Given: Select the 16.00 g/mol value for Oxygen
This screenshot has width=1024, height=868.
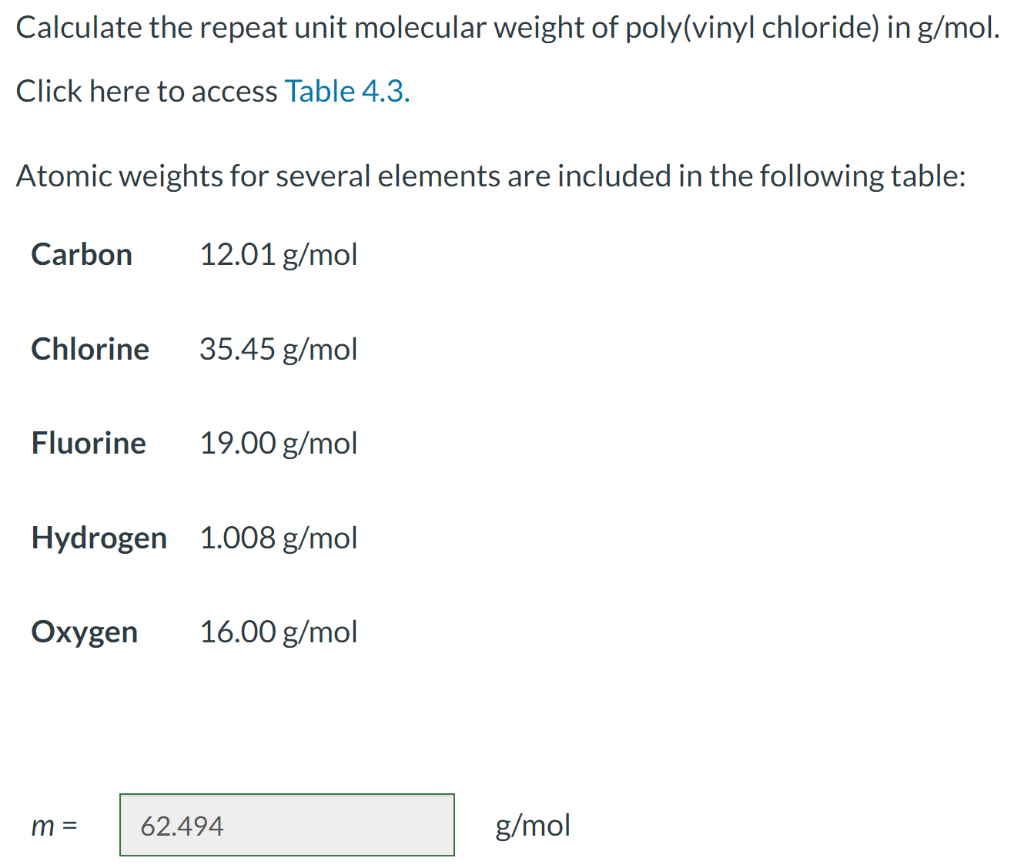Looking at the screenshot, I should [278, 632].
